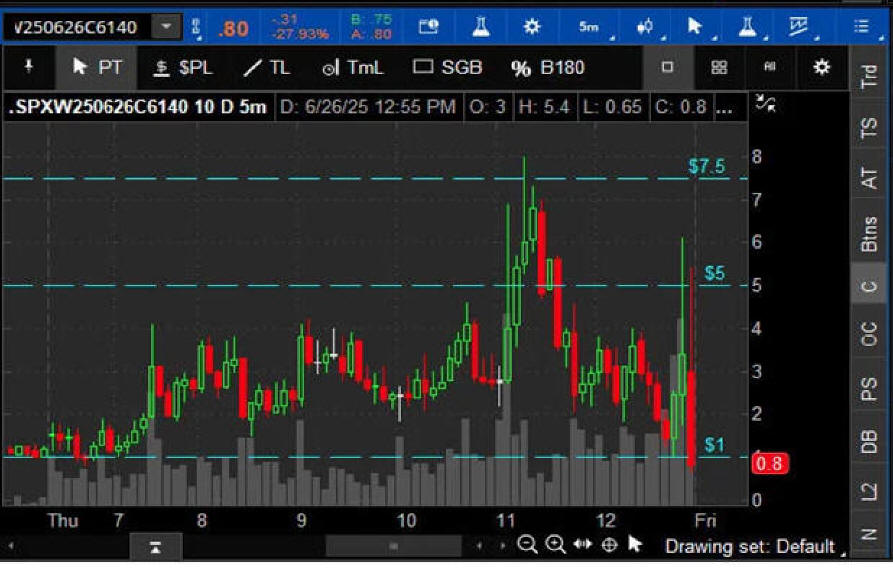The height and width of the screenshot is (568, 893).
Task: Select the % B180 tool
Action: pyautogui.click(x=548, y=68)
